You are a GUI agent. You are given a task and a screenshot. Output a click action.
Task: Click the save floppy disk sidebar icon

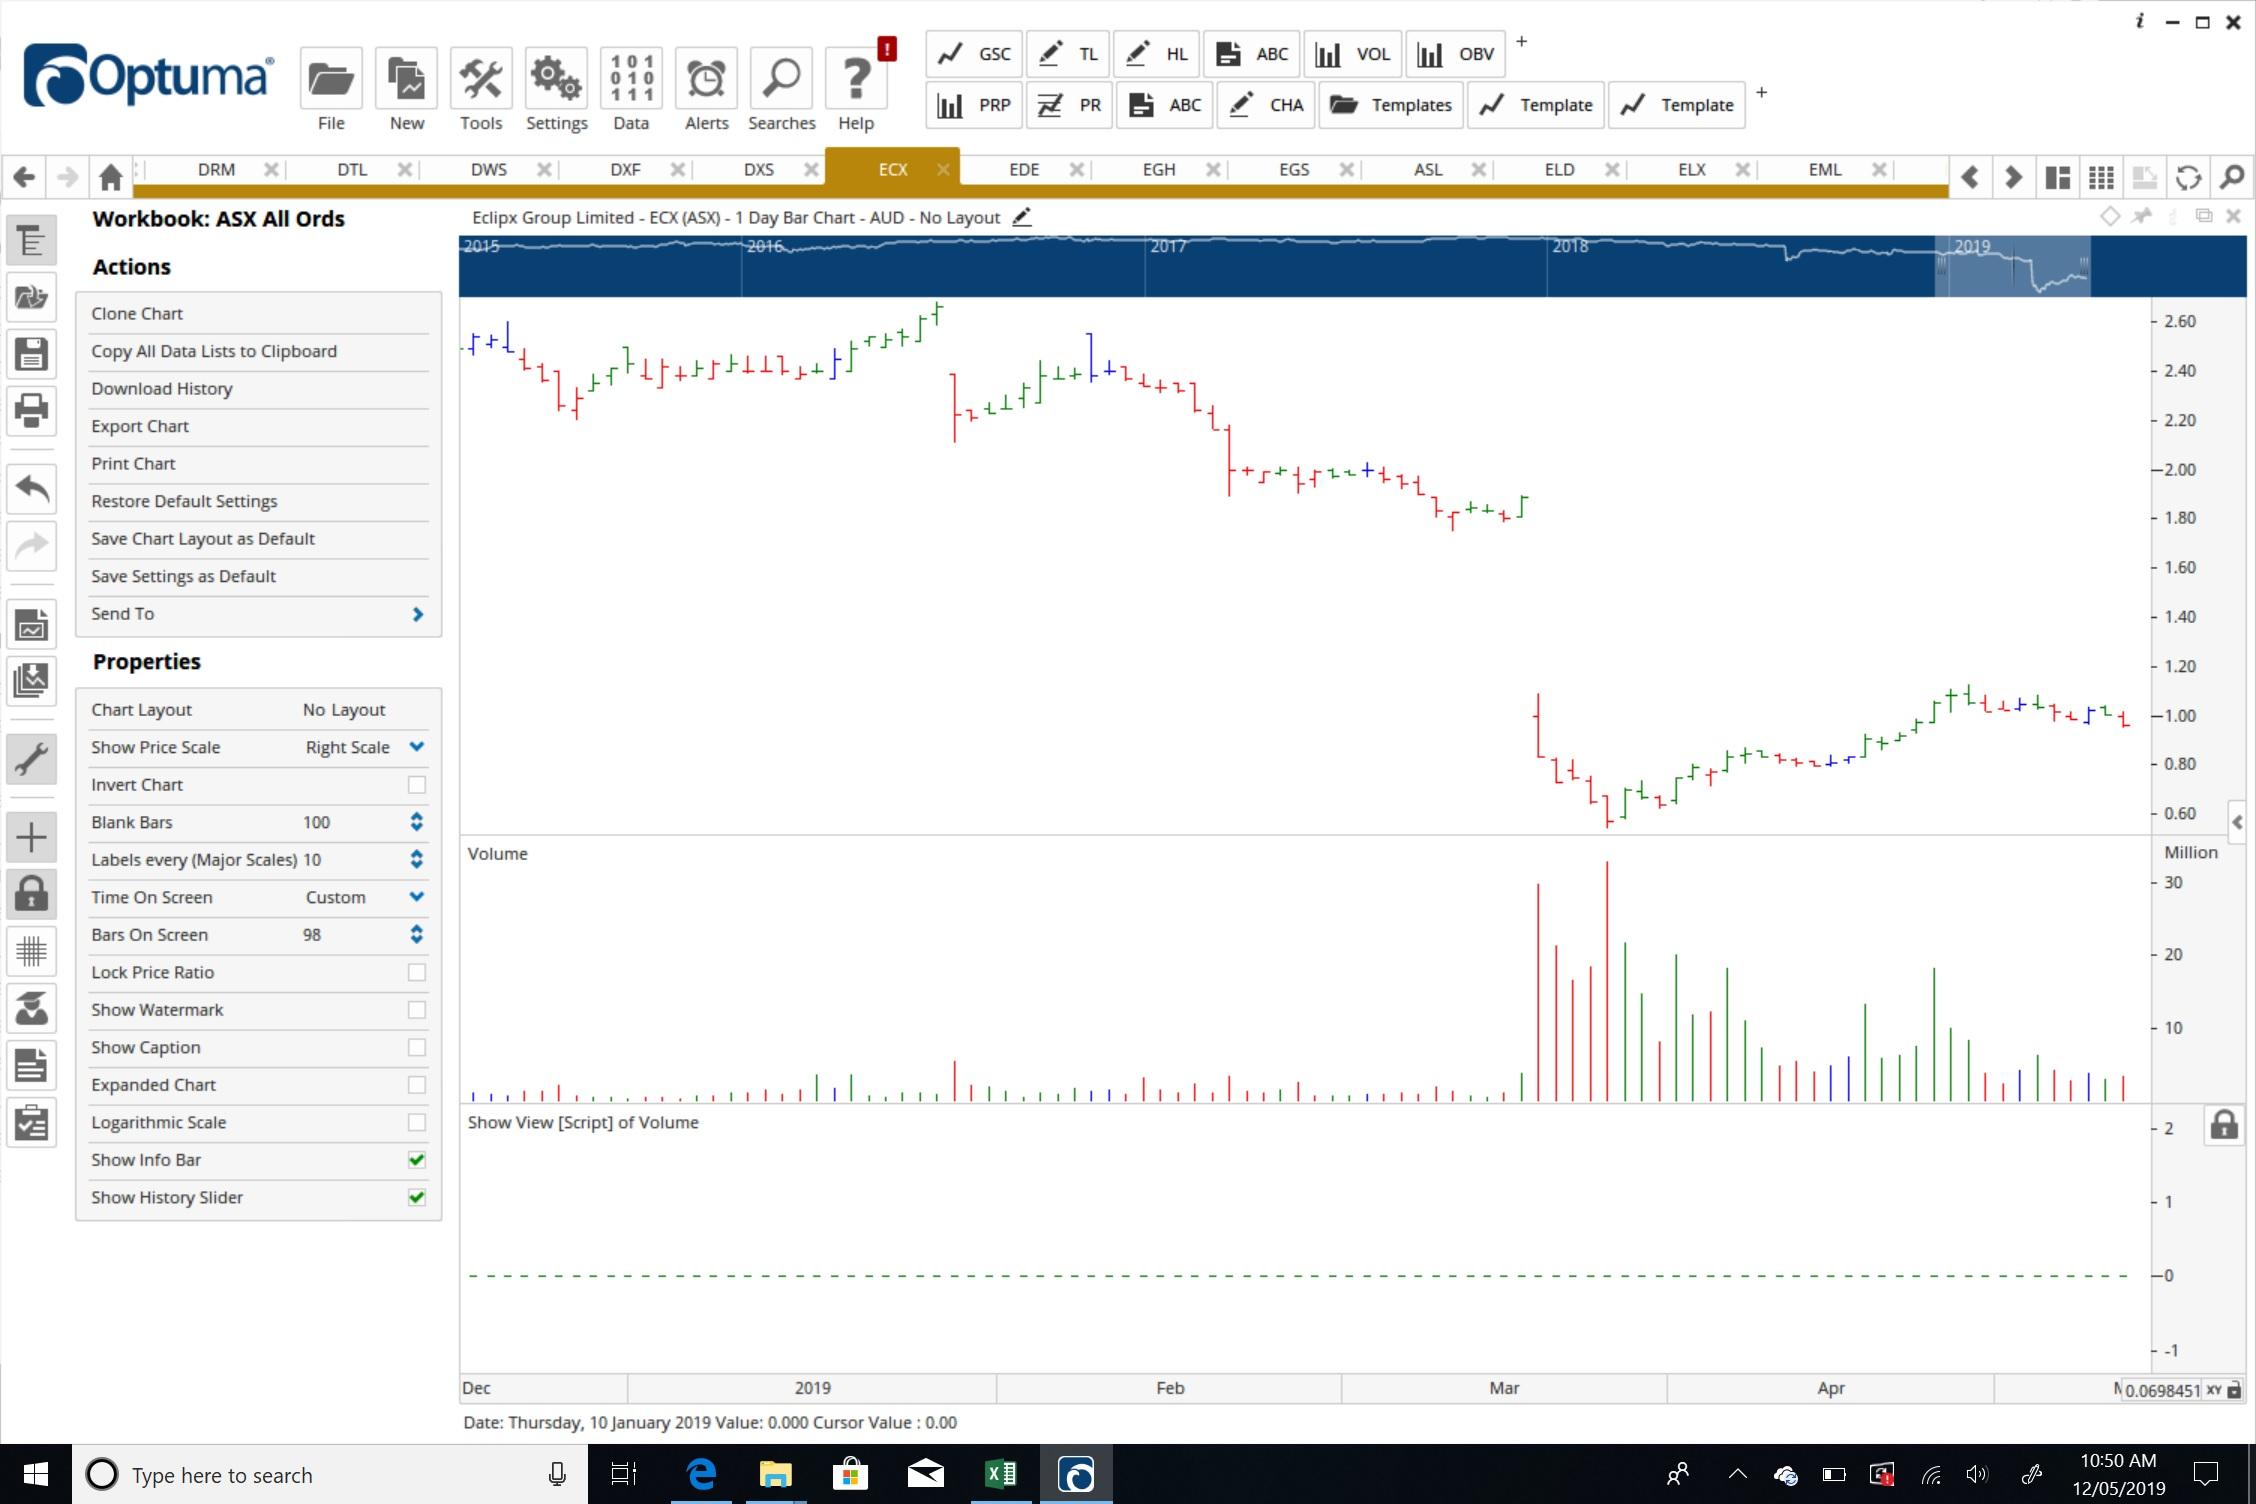pyautogui.click(x=31, y=353)
